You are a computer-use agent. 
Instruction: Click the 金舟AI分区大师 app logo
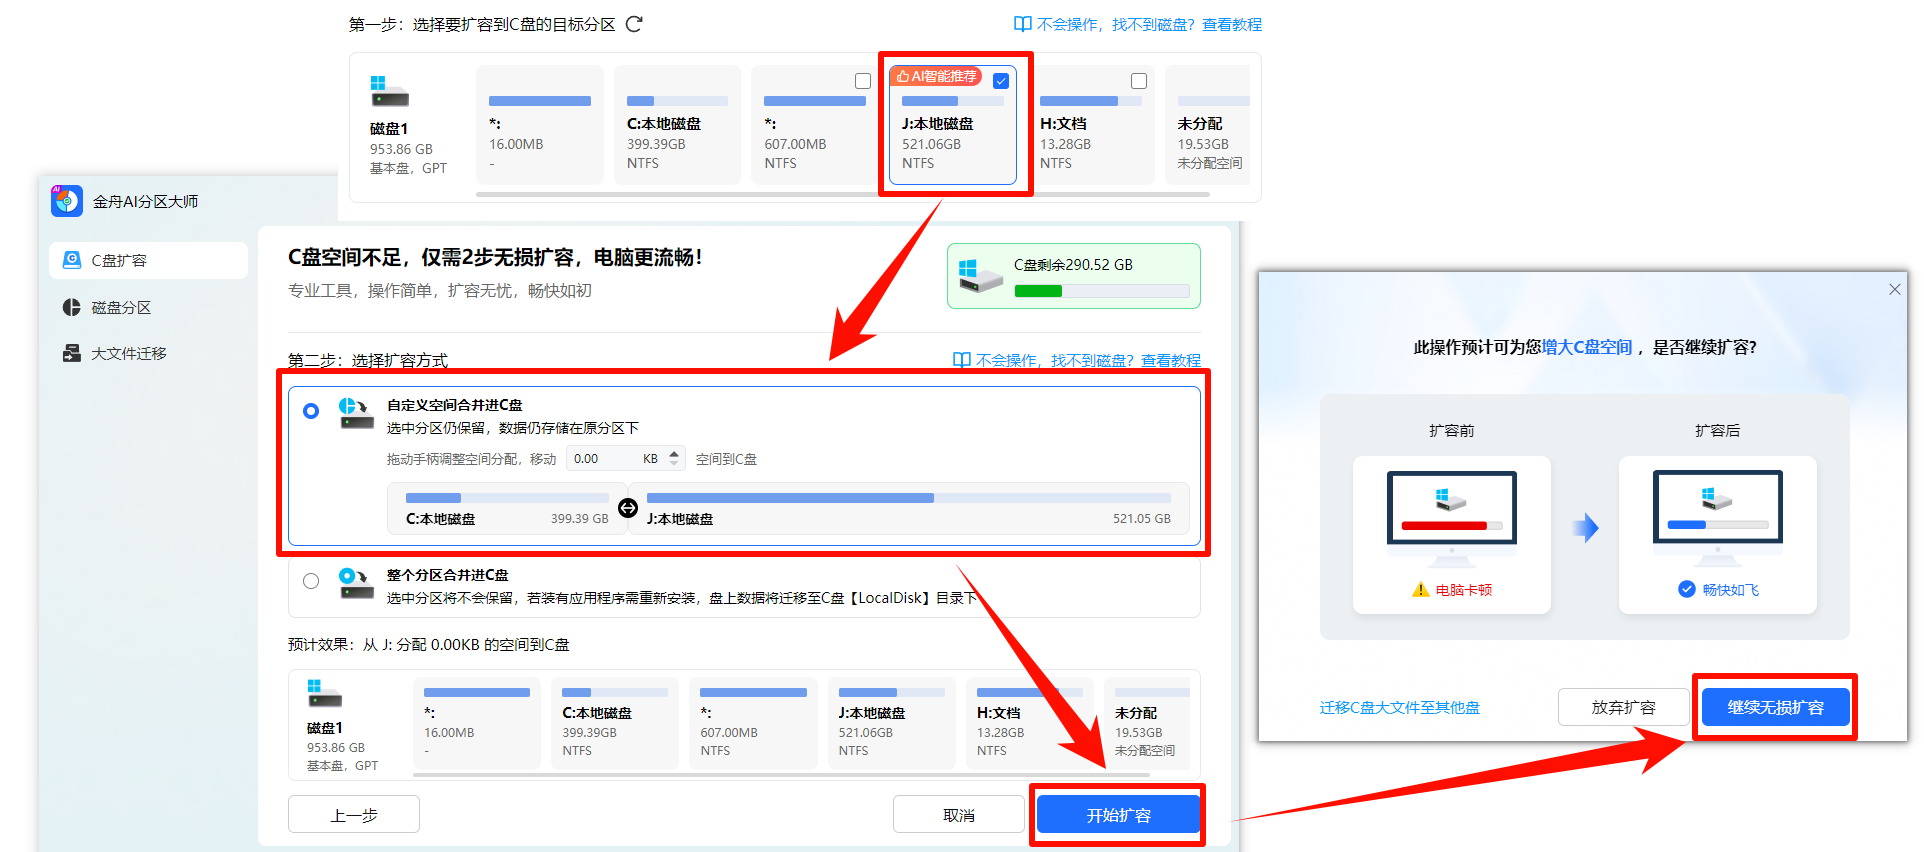click(x=67, y=201)
